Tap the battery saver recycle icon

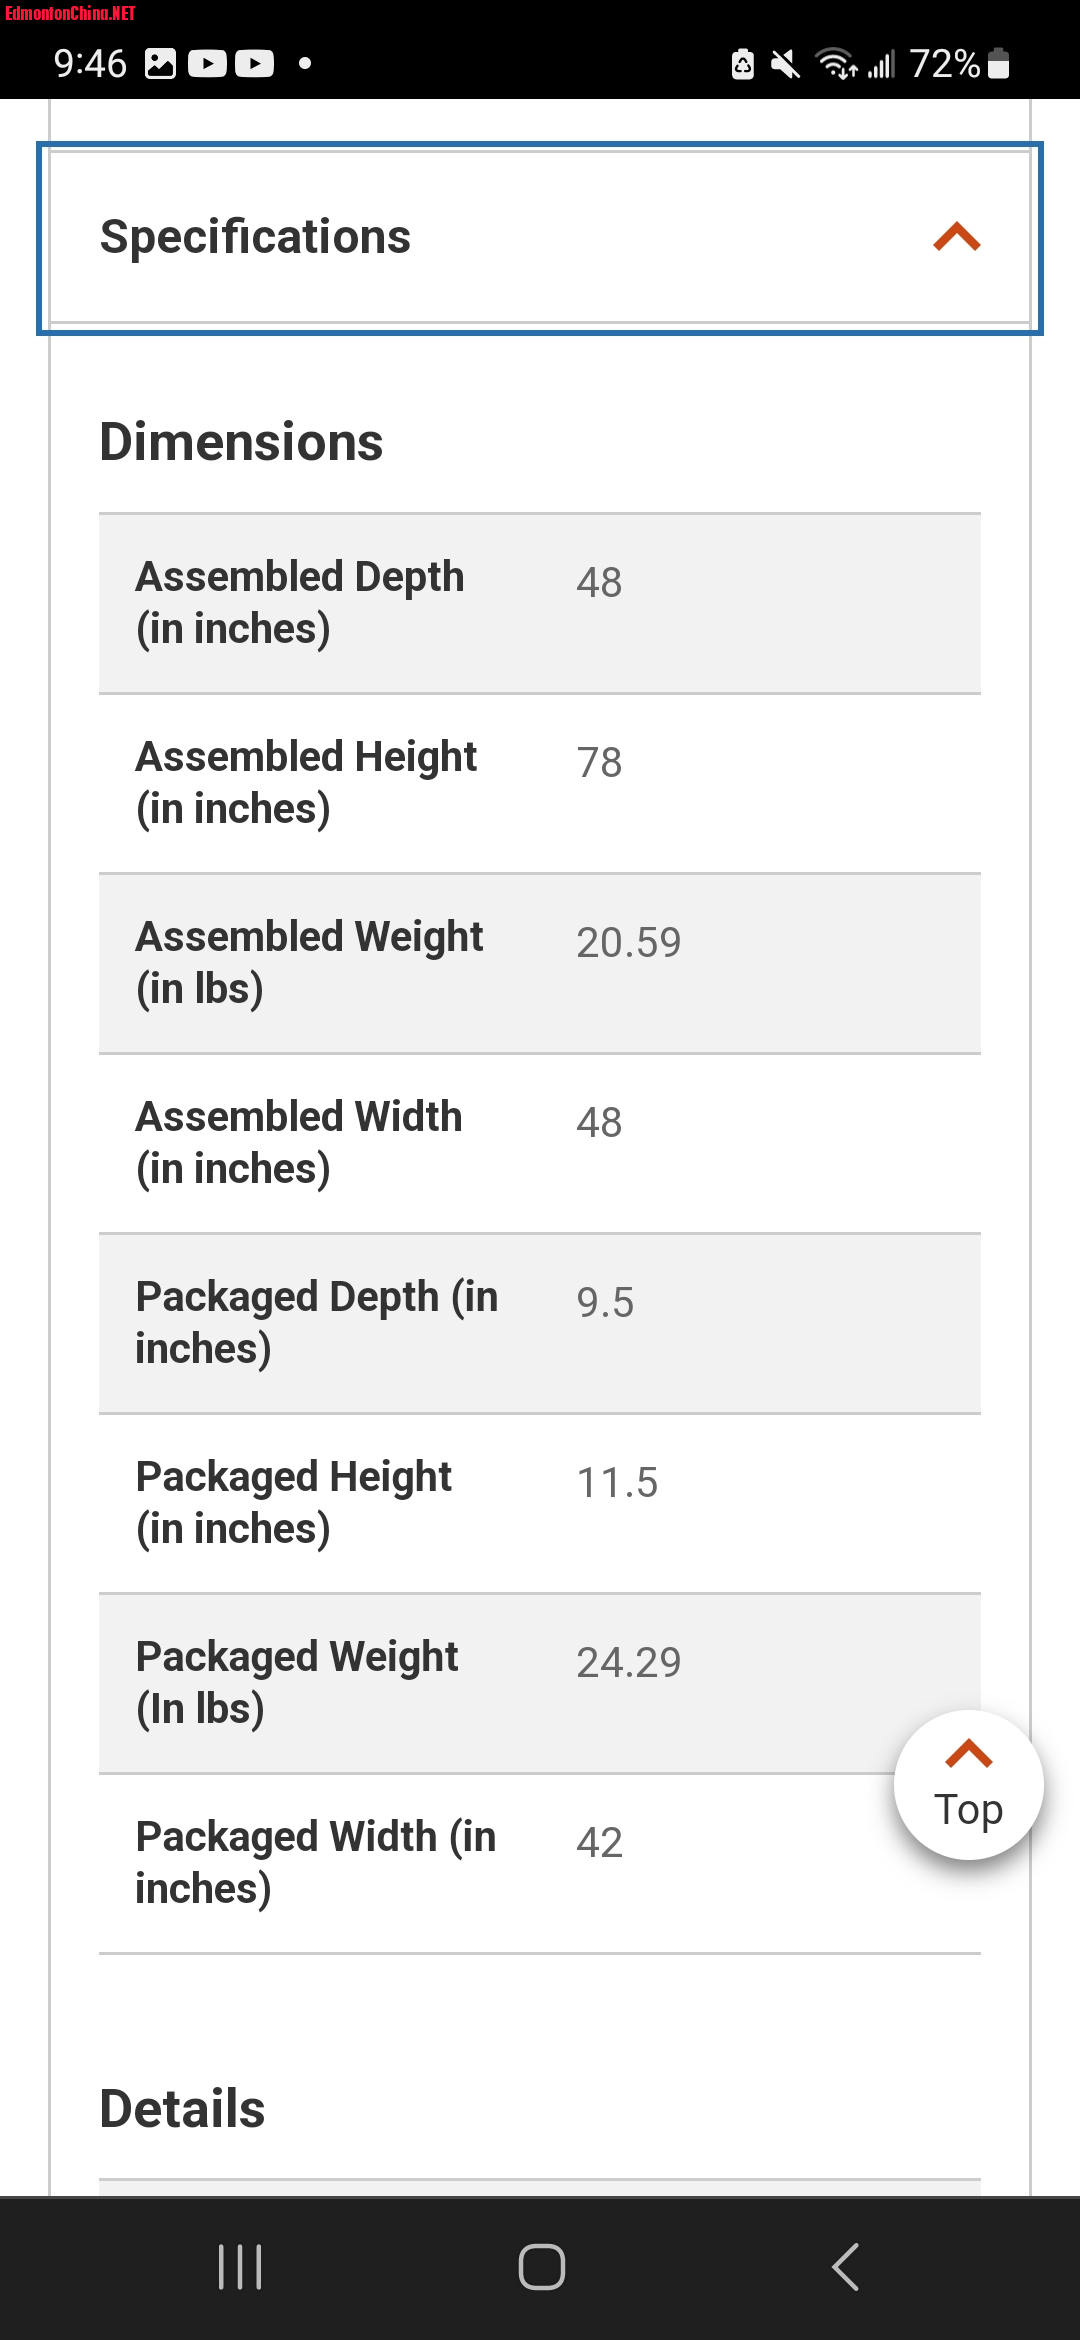[x=742, y=64]
